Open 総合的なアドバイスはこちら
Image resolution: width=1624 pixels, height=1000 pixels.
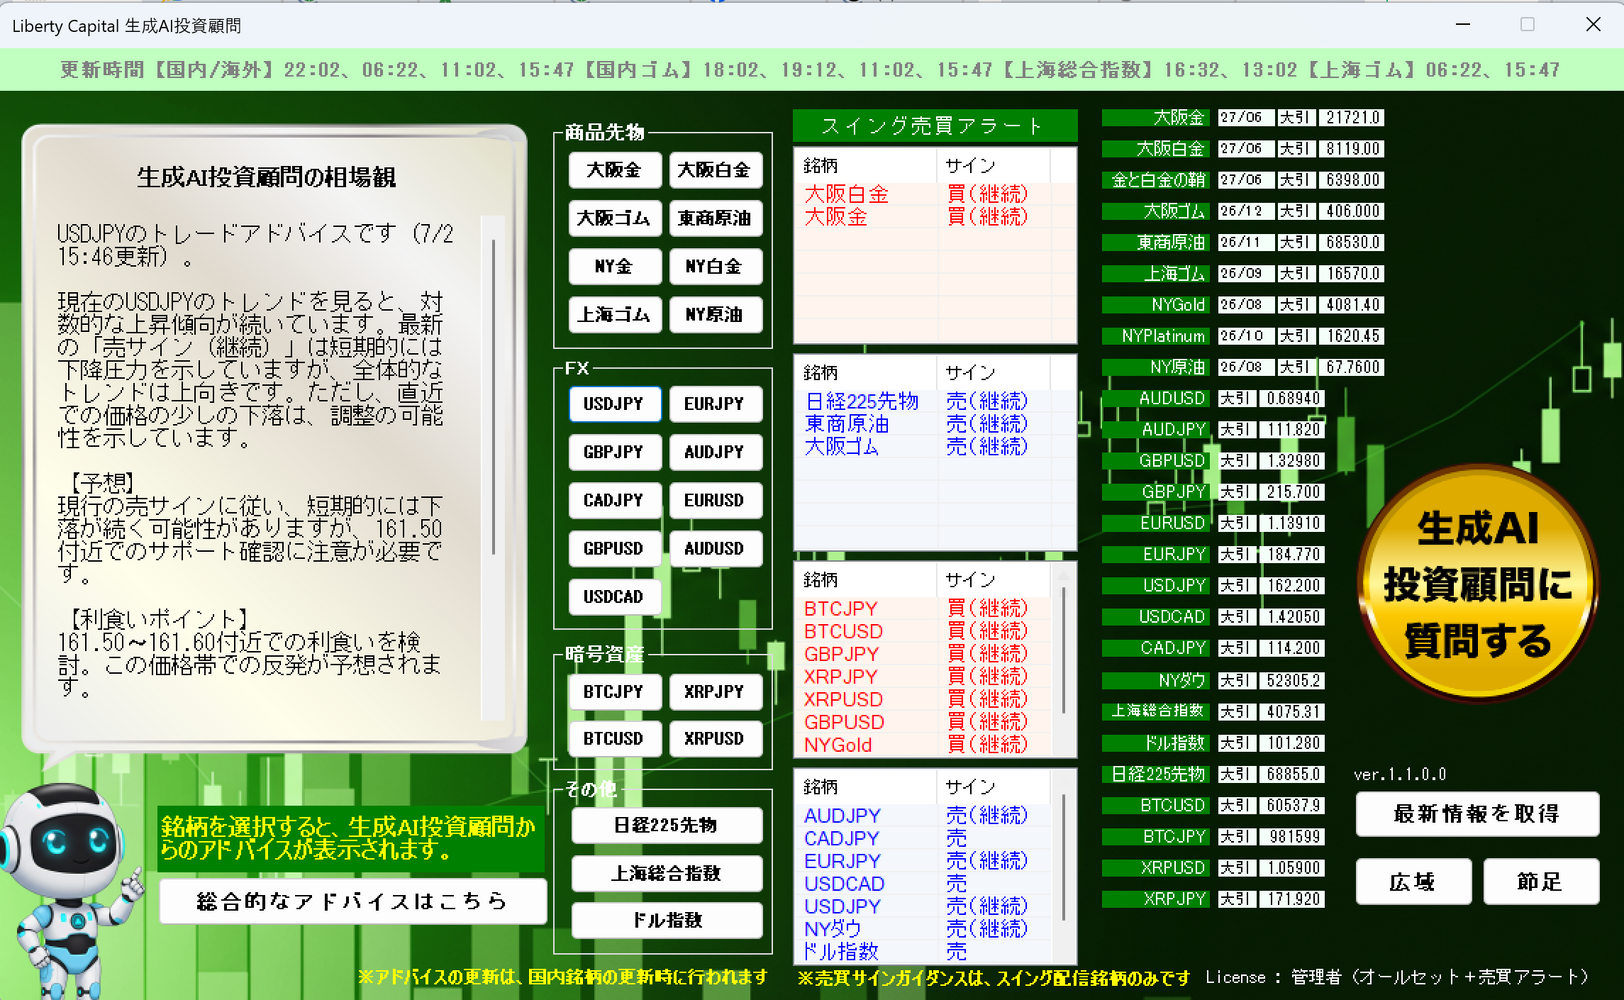[x=353, y=901]
